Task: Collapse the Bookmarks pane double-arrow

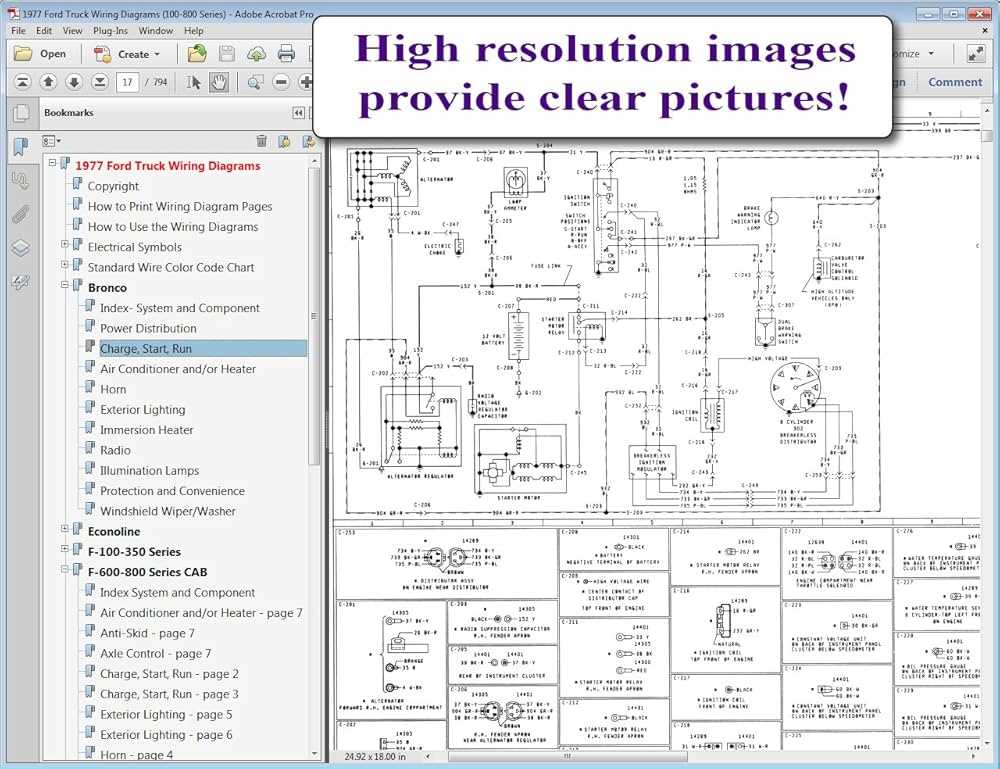Action: point(298,113)
